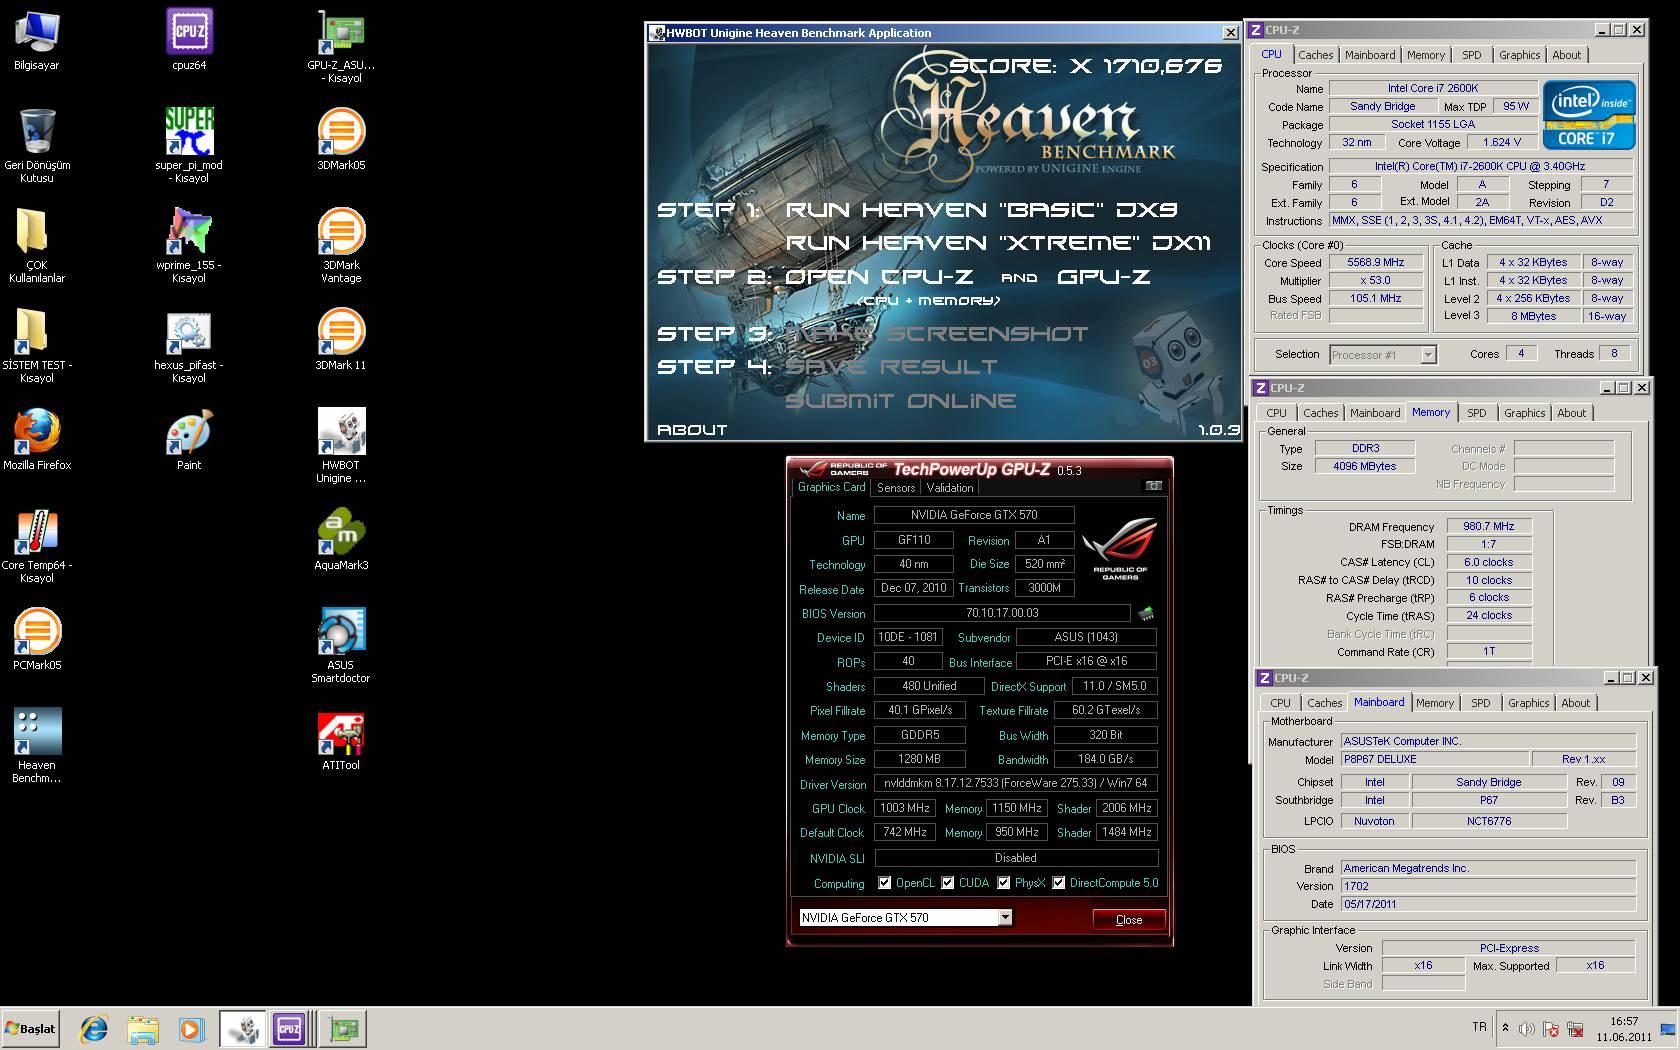Image resolution: width=1680 pixels, height=1050 pixels.
Task: Open Core Temp64 shortcut
Action: (37, 546)
